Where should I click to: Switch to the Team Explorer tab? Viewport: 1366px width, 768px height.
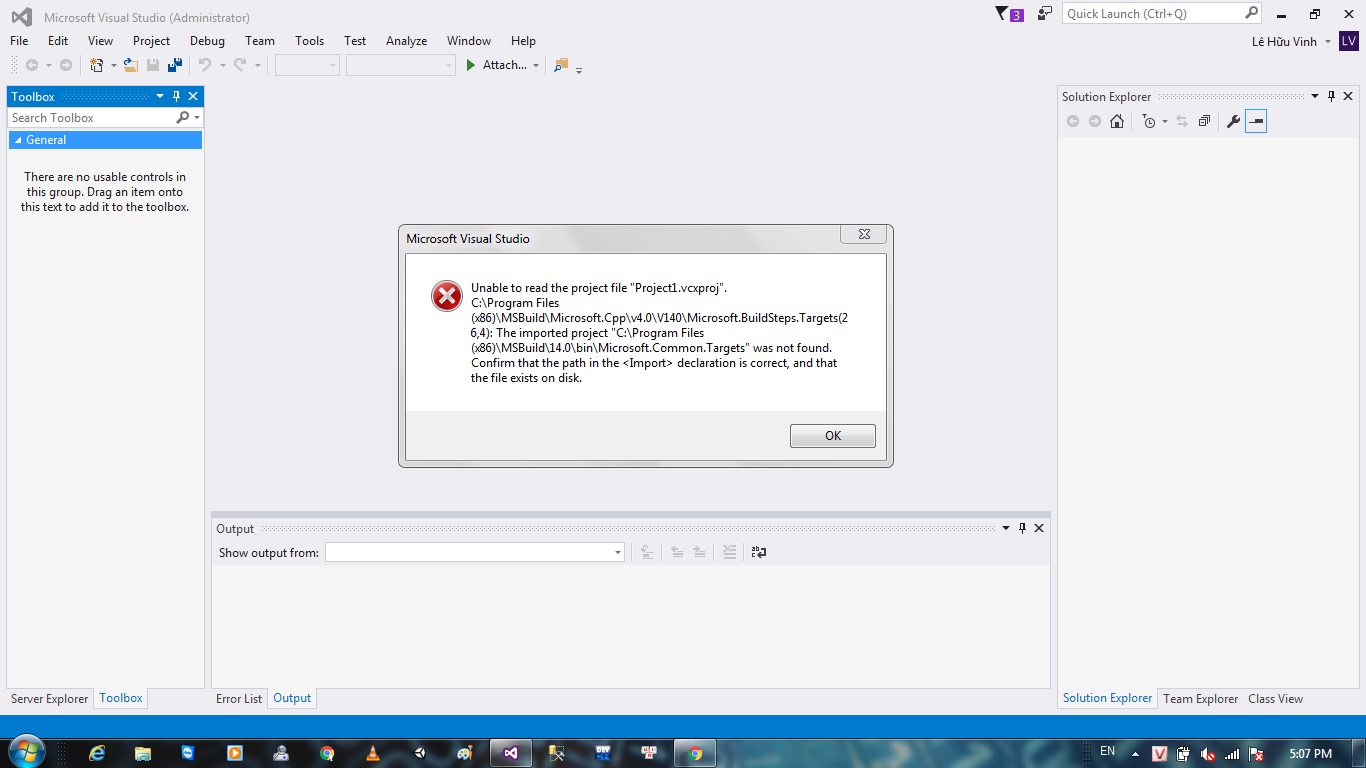[1200, 699]
